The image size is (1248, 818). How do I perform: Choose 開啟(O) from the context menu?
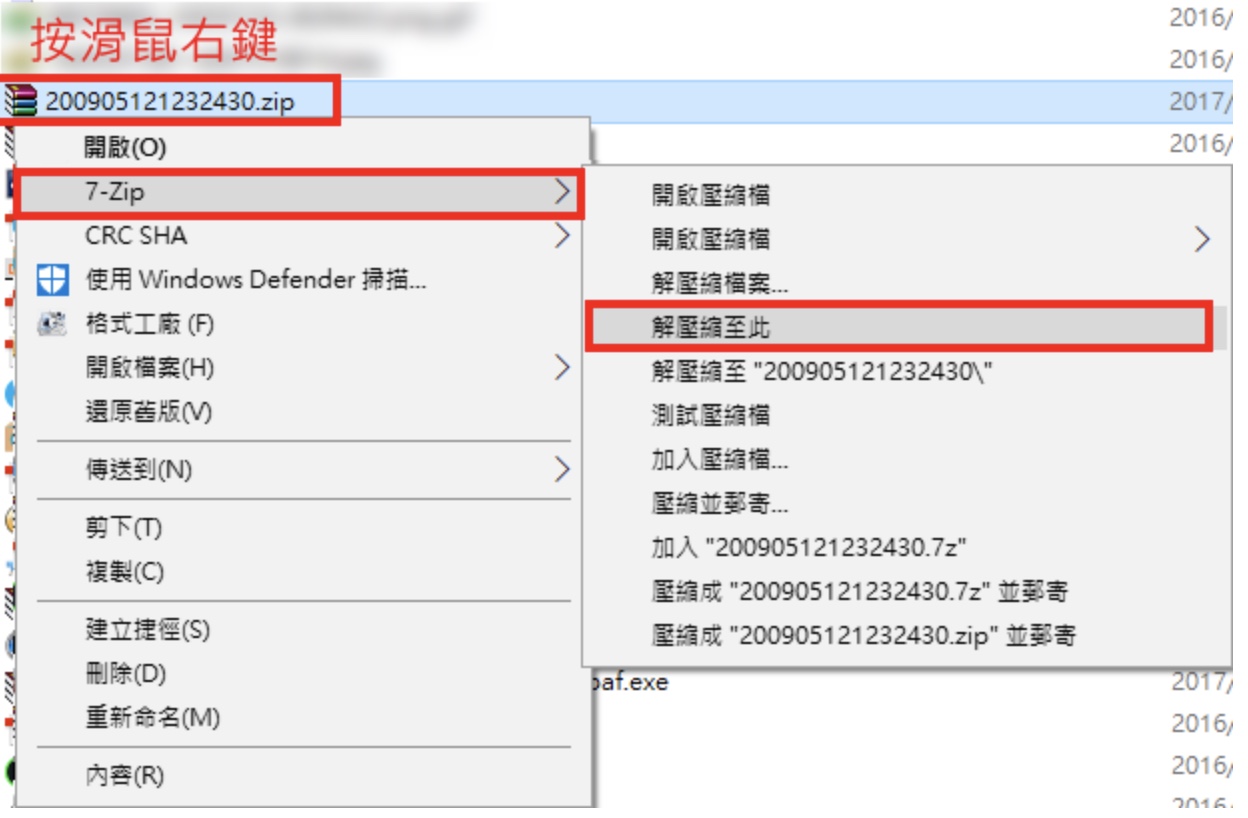[125, 148]
